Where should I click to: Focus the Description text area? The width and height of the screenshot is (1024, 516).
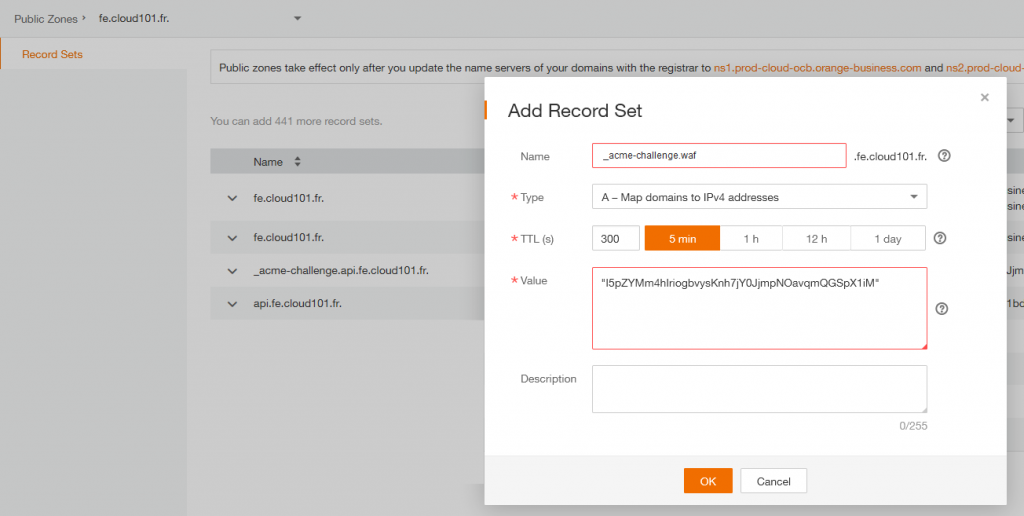[x=760, y=389]
